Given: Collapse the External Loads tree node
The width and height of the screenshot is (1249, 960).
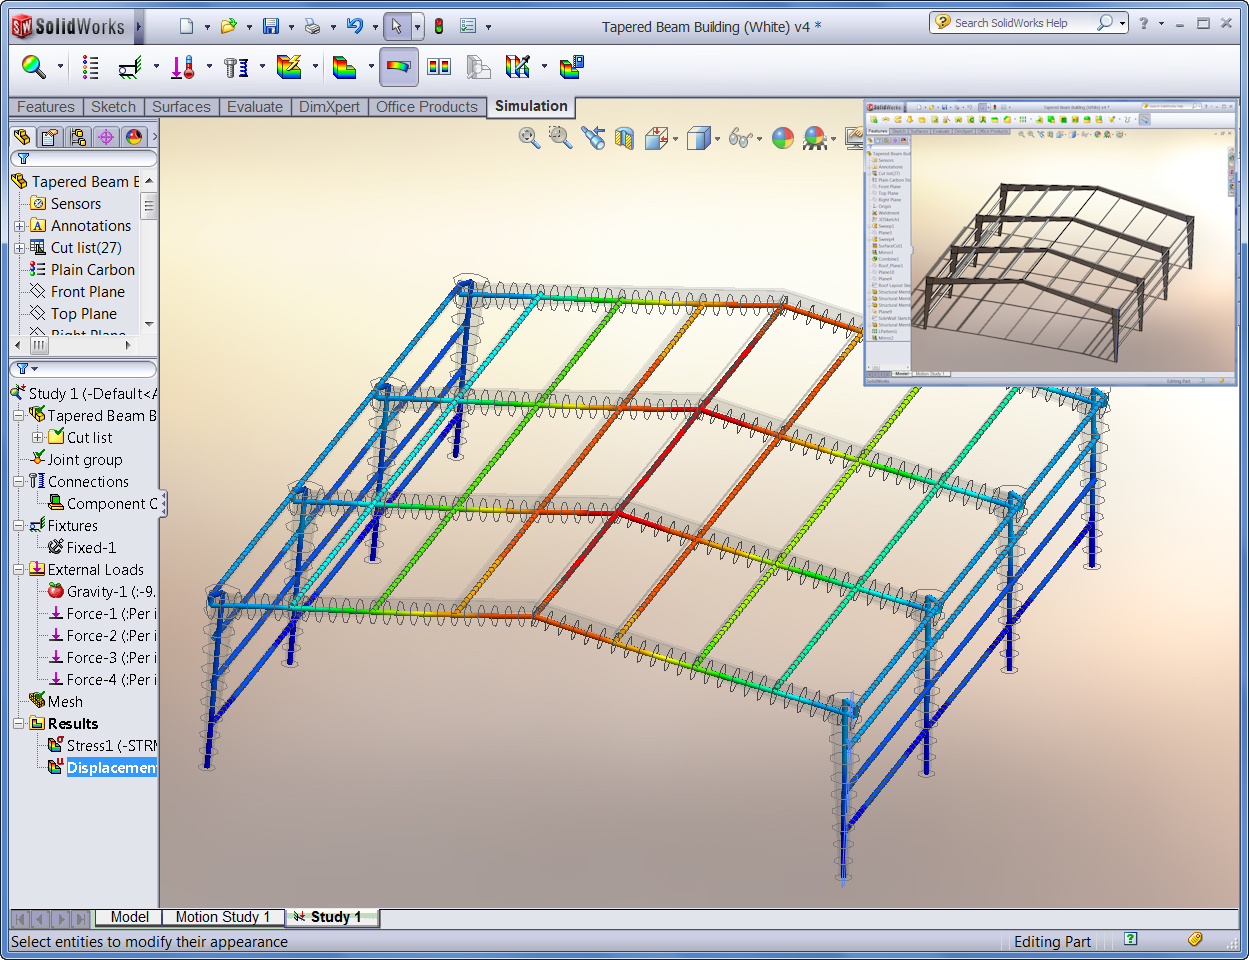Looking at the screenshot, I should click(19, 570).
